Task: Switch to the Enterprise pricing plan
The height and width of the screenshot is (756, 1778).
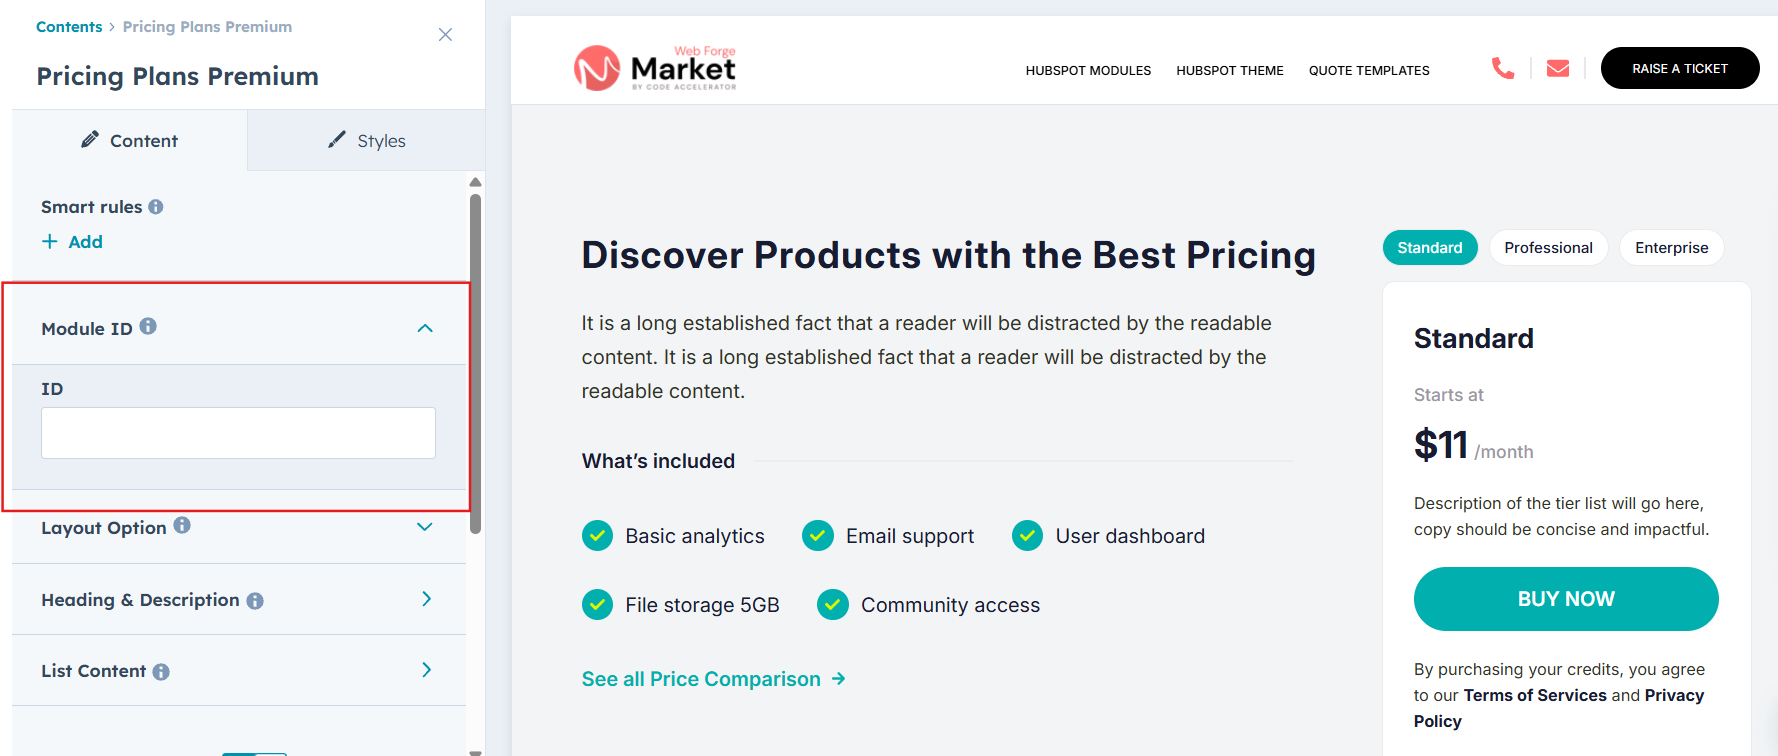Action: 1671,248
